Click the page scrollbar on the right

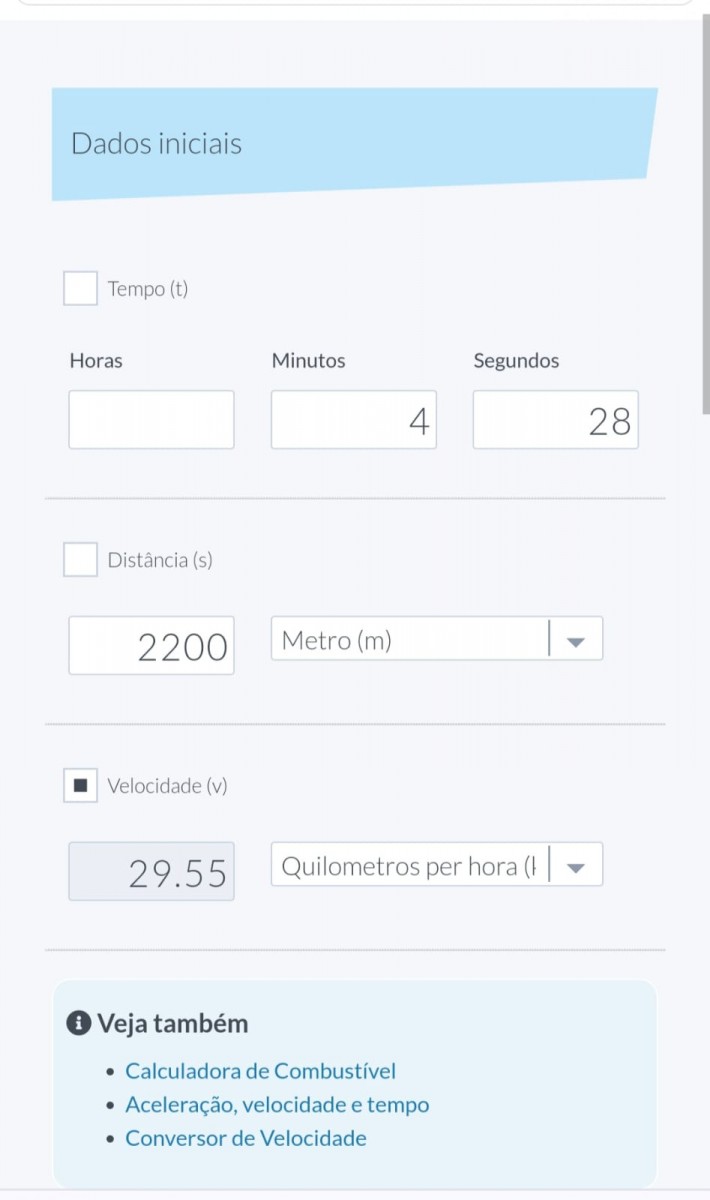point(705,215)
